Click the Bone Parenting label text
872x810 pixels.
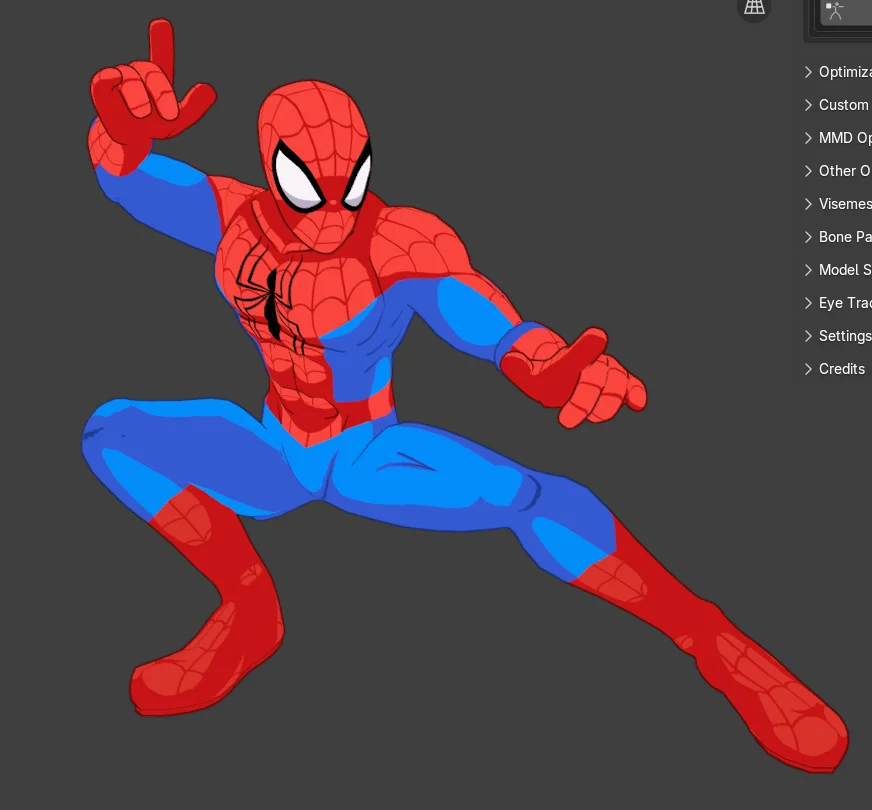click(x=845, y=237)
